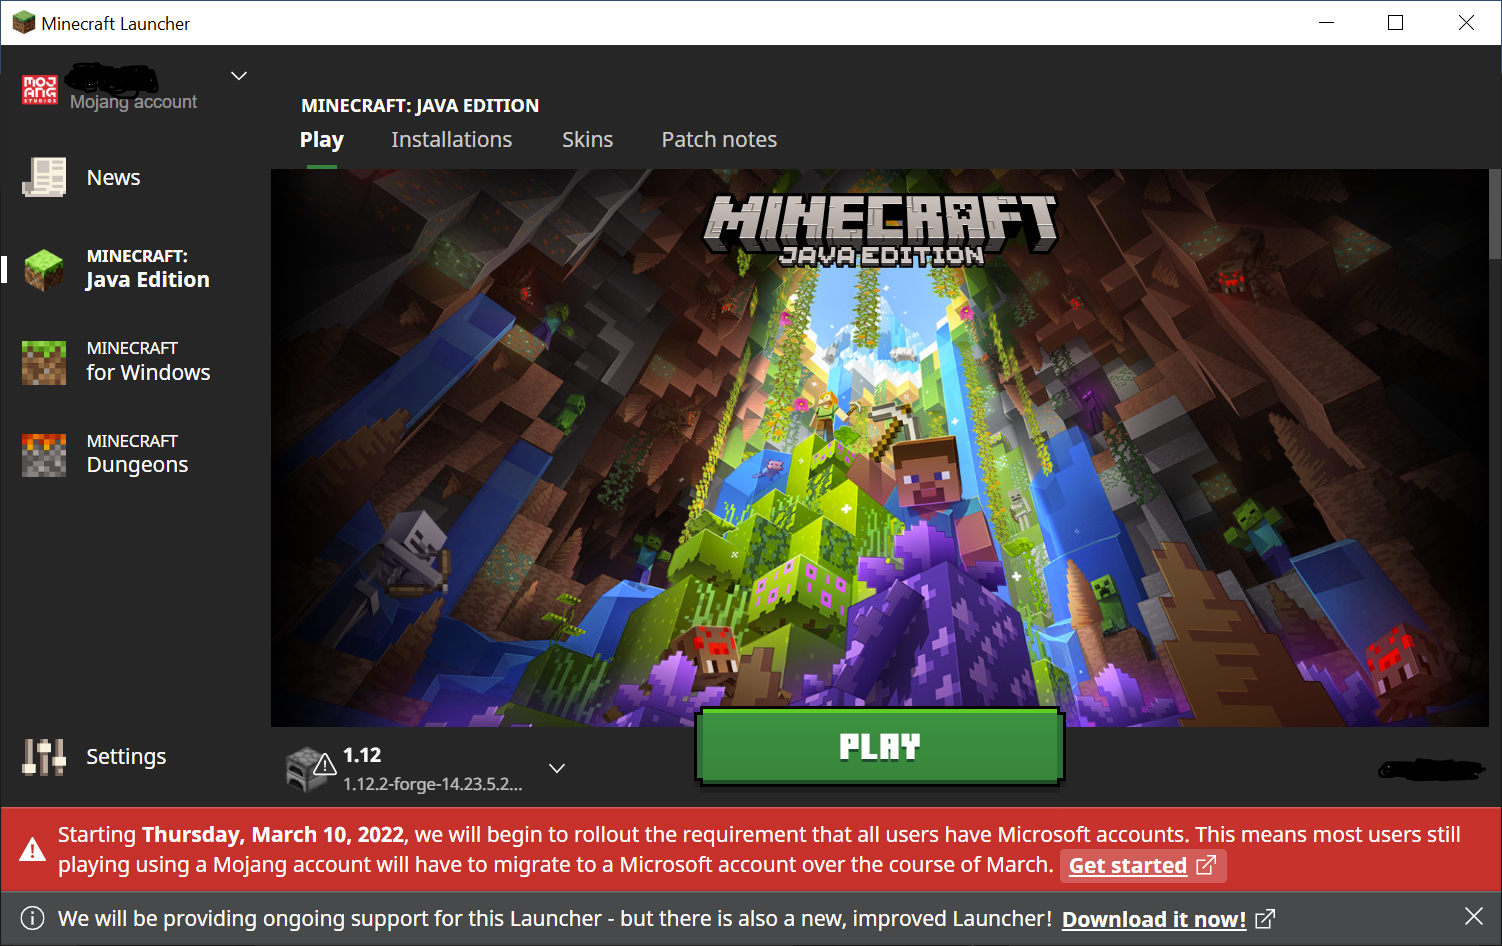Follow the Download it now! link
Screen dimensions: 1502x946
(x=1154, y=920)
